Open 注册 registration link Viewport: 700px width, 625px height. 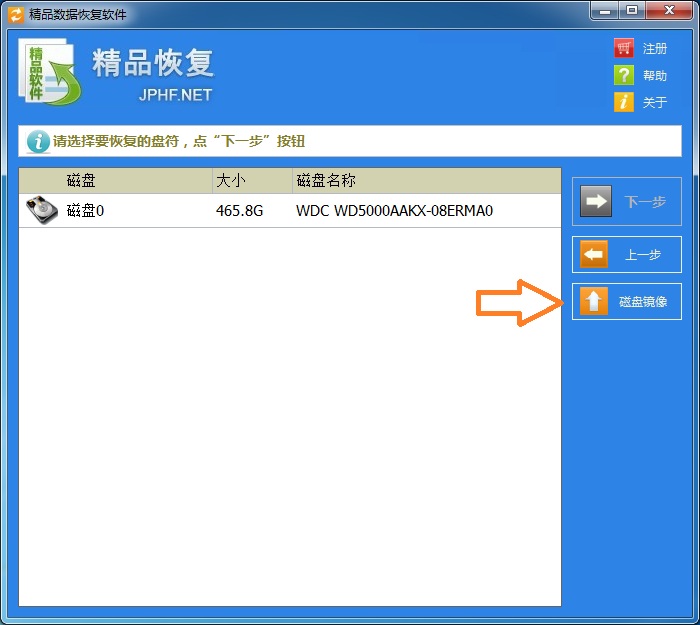[x=655, y=48]
